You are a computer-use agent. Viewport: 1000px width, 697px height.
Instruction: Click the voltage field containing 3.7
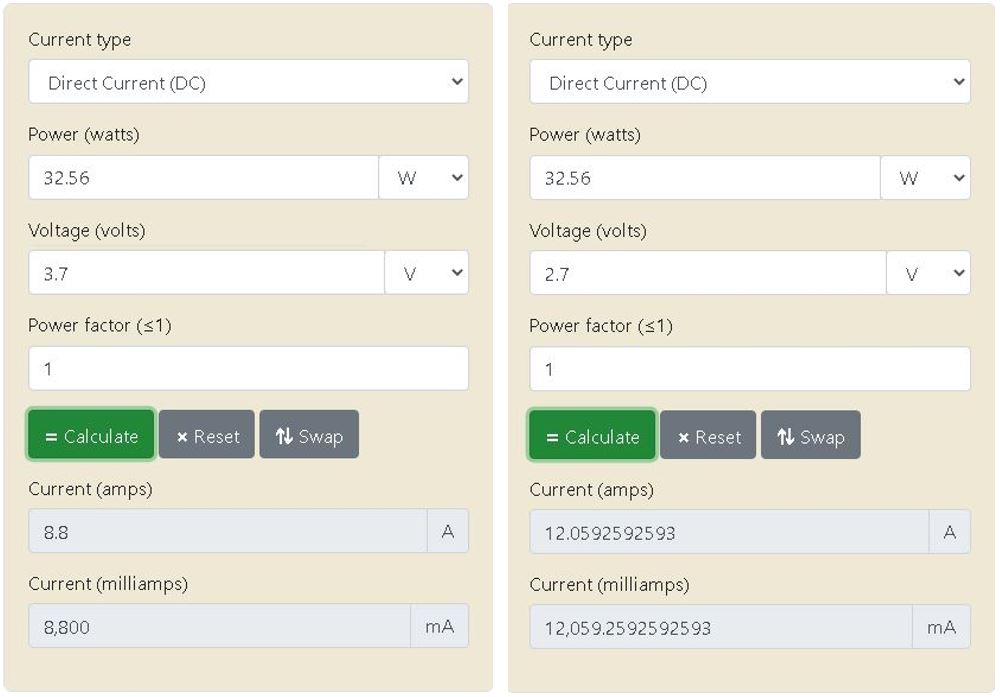(x=205, y=273)
